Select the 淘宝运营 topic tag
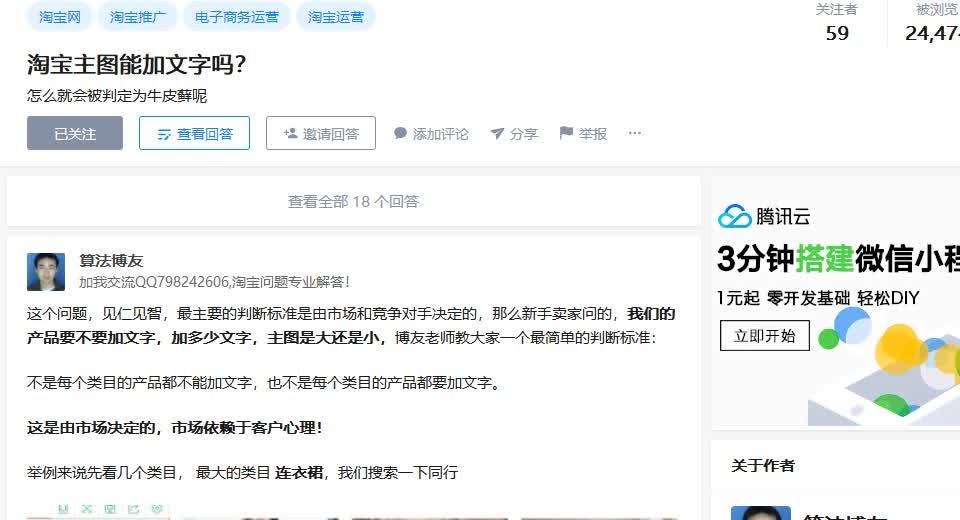Image resolution: width=960 pixels, height=520 pixels. [336, 17]
